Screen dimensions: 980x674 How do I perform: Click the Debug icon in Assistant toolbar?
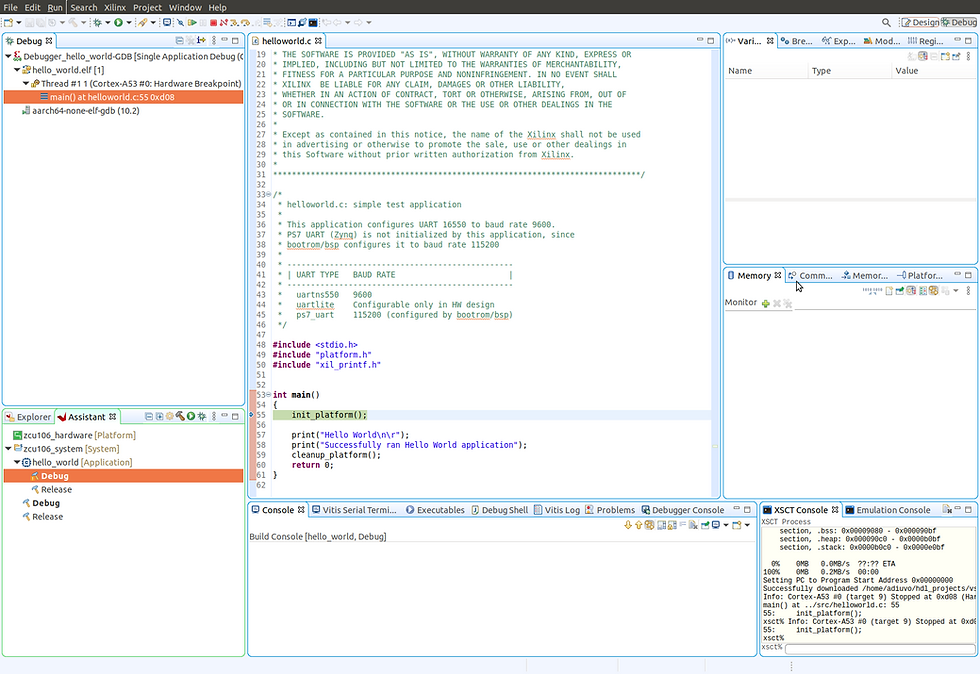pyautogui.click(x=201, y=416)
